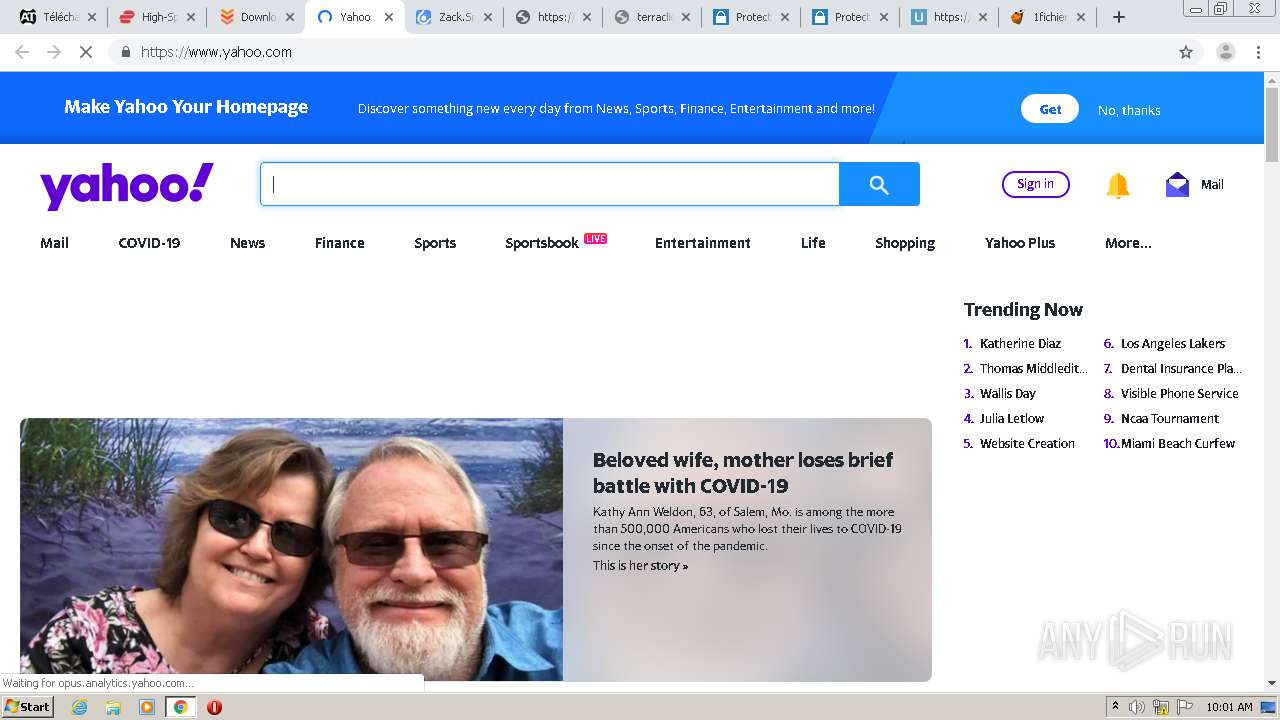Switch to the 1fichier tab
Image resolution: width=1280 pixels, height=720 pixels.
point(1048,17)
